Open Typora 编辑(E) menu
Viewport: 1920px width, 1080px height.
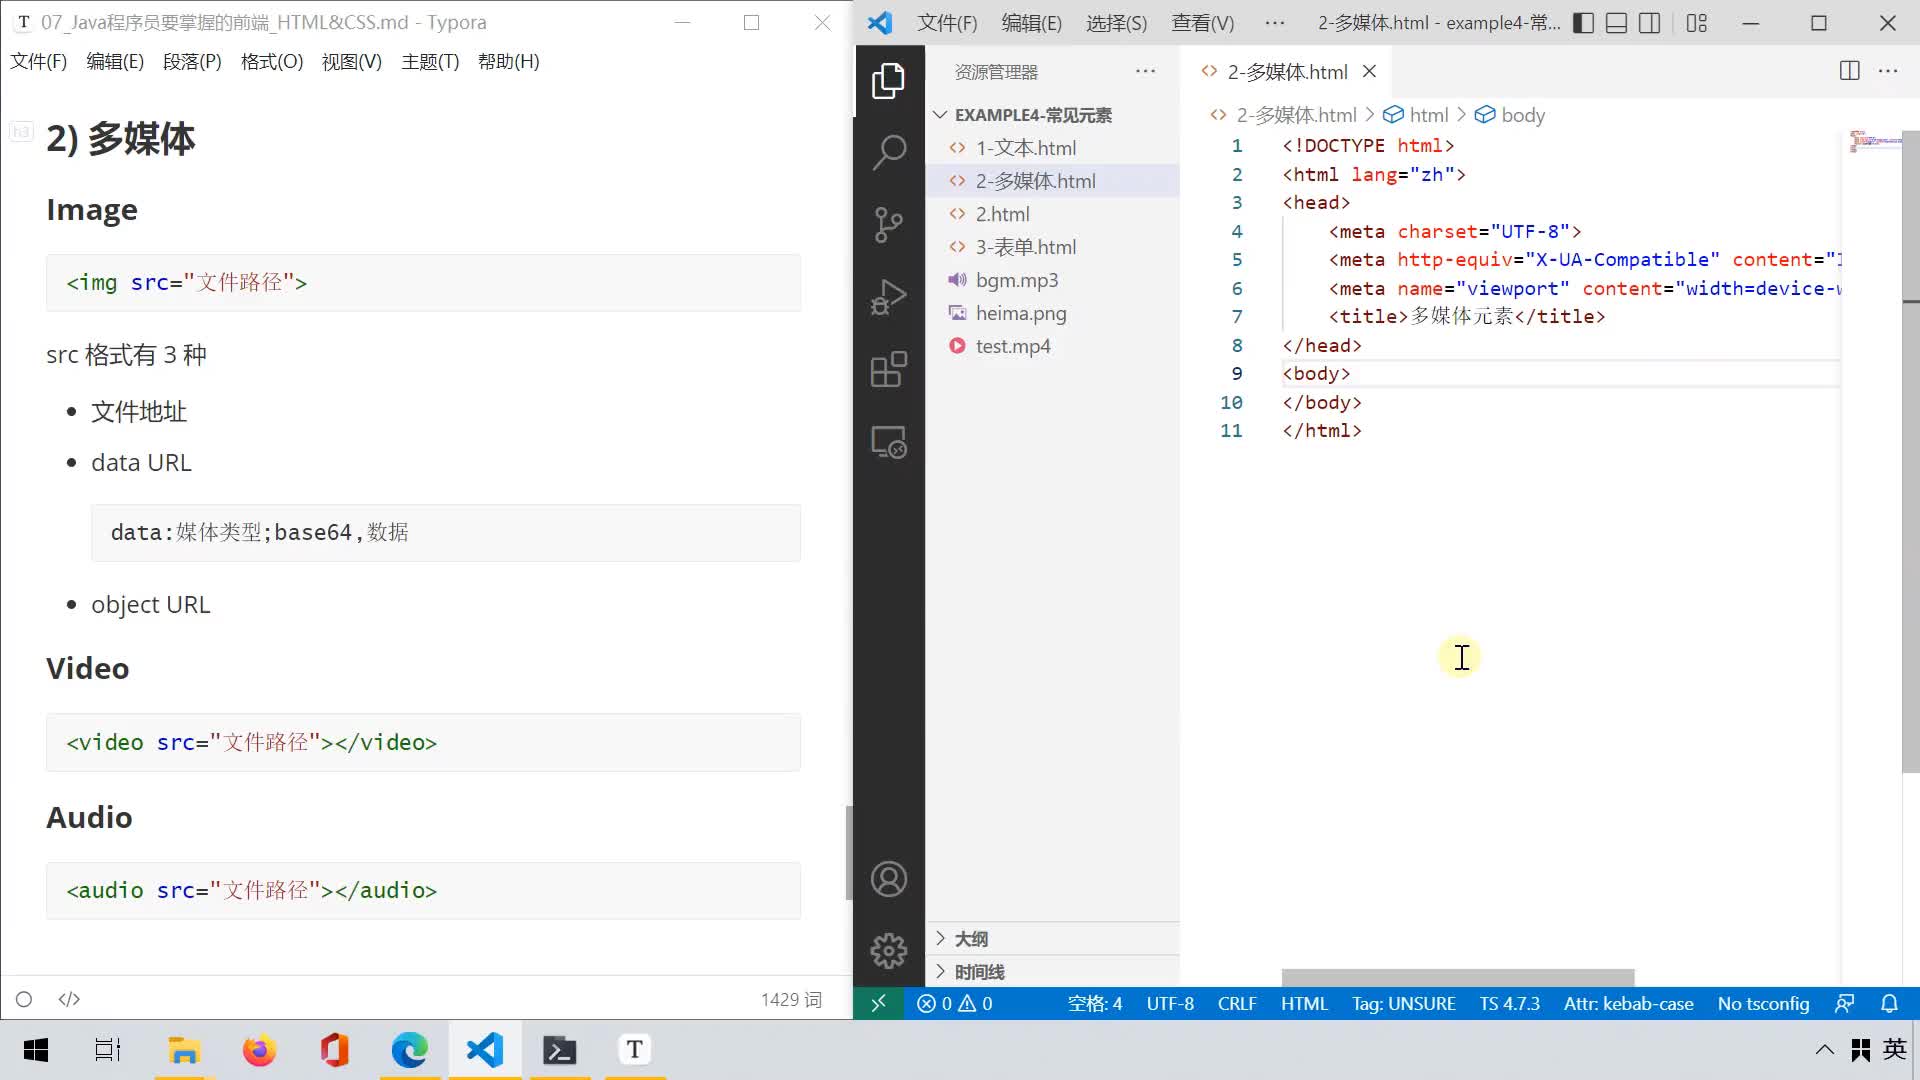115,62
